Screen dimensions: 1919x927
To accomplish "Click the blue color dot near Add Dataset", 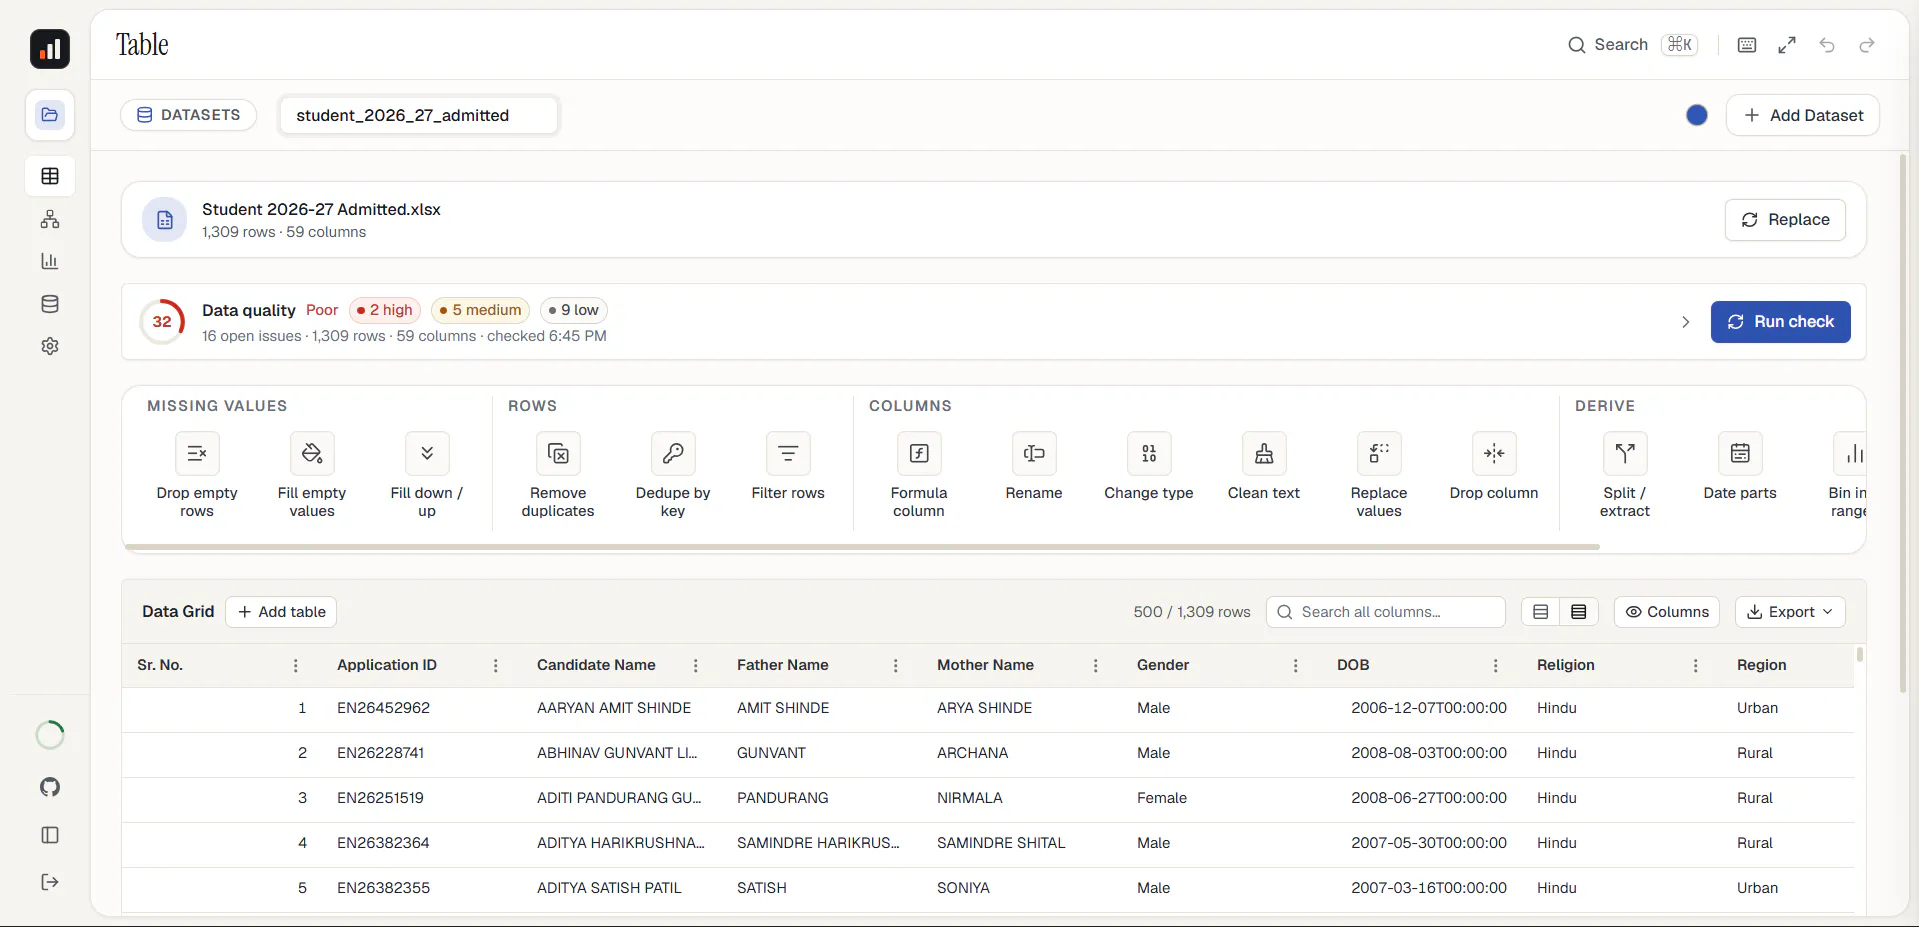I will pos(1697,115).
